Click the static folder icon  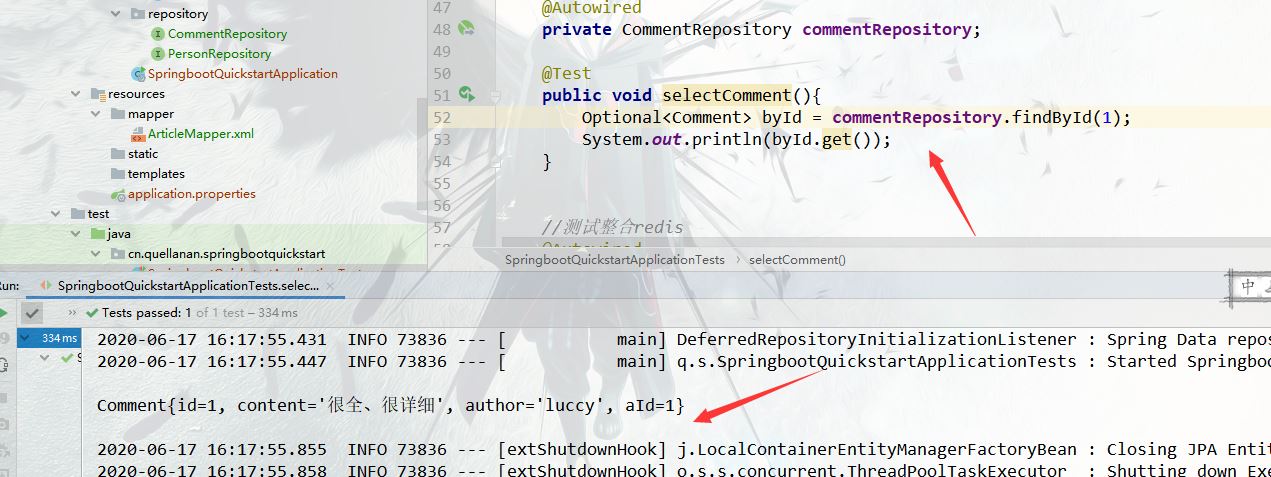(119, 154)
